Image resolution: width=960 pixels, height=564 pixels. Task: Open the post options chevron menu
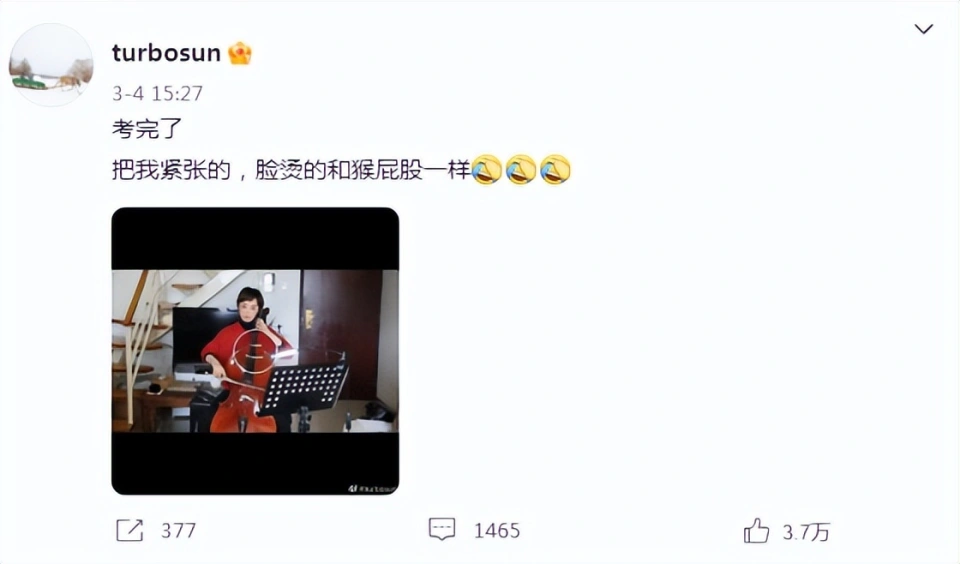(923, 29)
